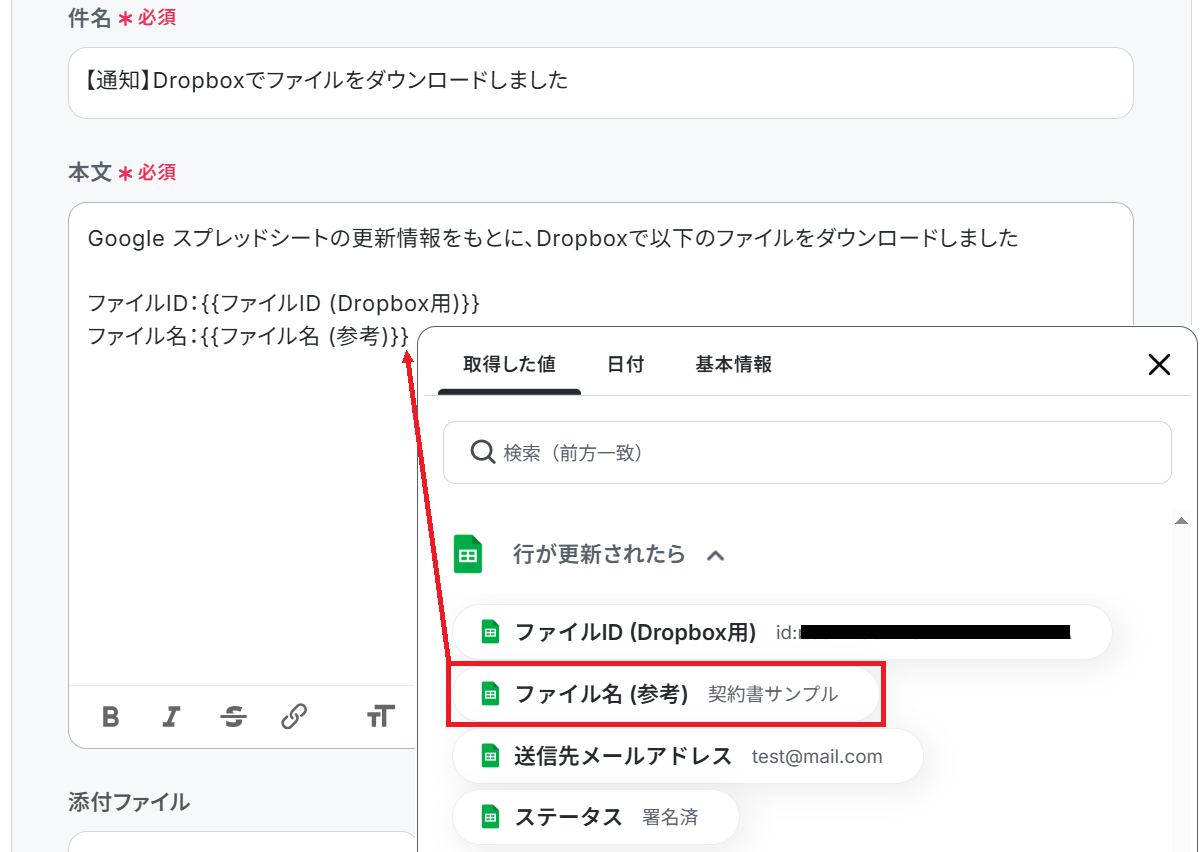This screenshot has height=852, width=1200.
Task: Click the 添付ファイル label
Action: point(129,801)
